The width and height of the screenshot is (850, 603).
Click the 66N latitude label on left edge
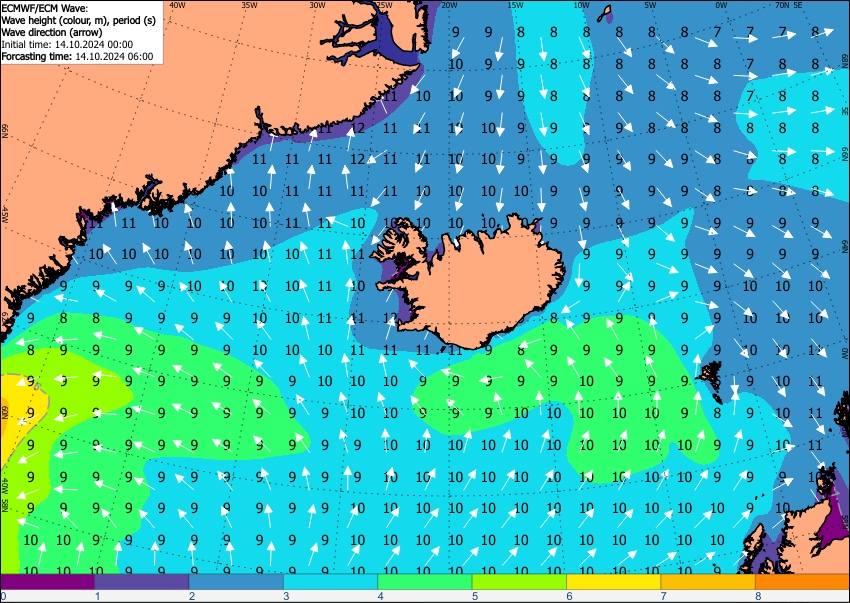5,131
